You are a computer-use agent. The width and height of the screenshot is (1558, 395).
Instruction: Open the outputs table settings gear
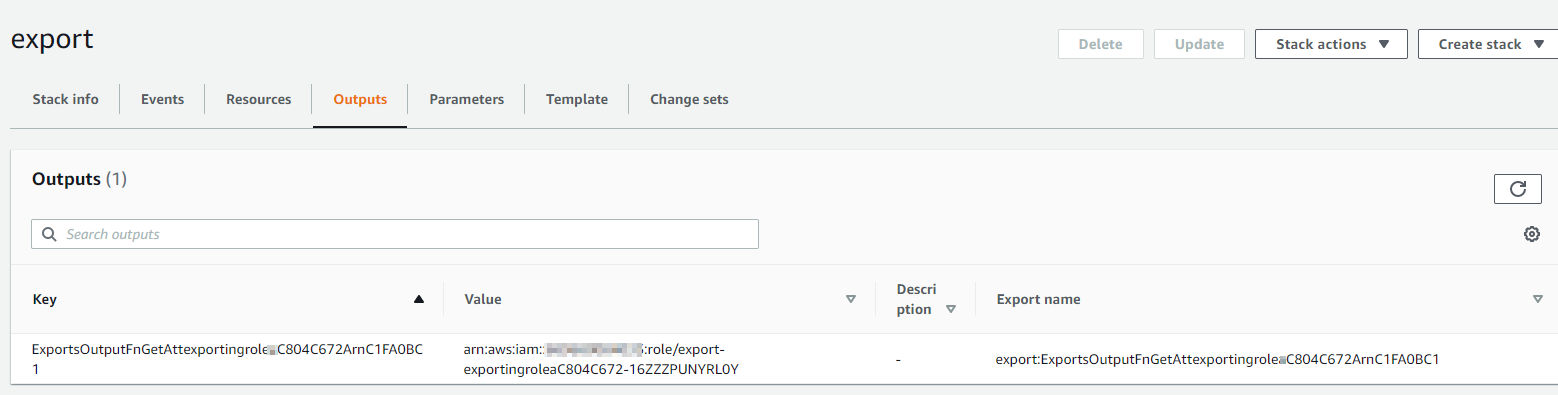pyautogui.click(x=1531, y=234)
